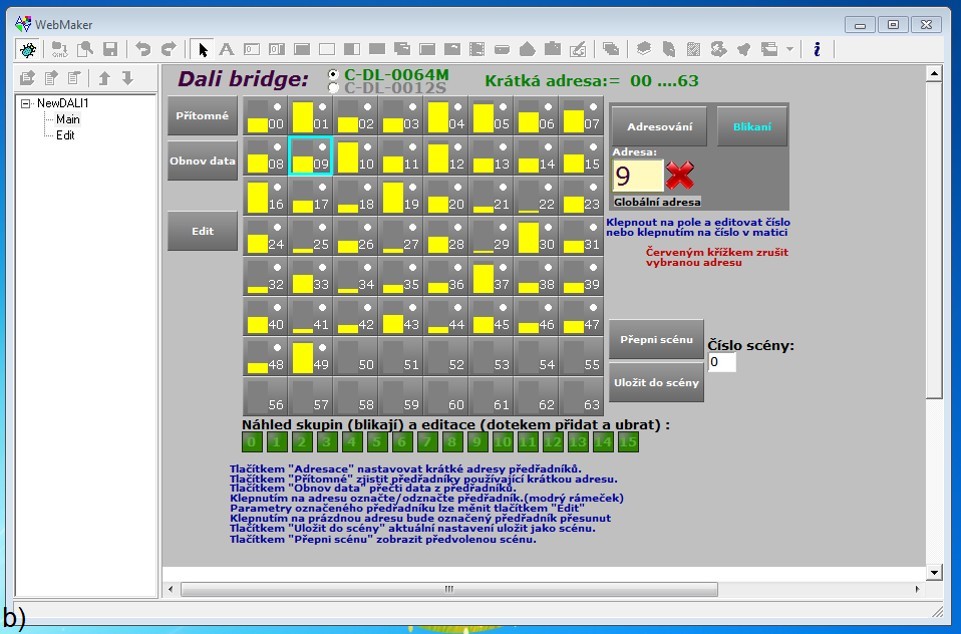
Task: Select ballast address 04 in the matrix
Action: [446, 116]
